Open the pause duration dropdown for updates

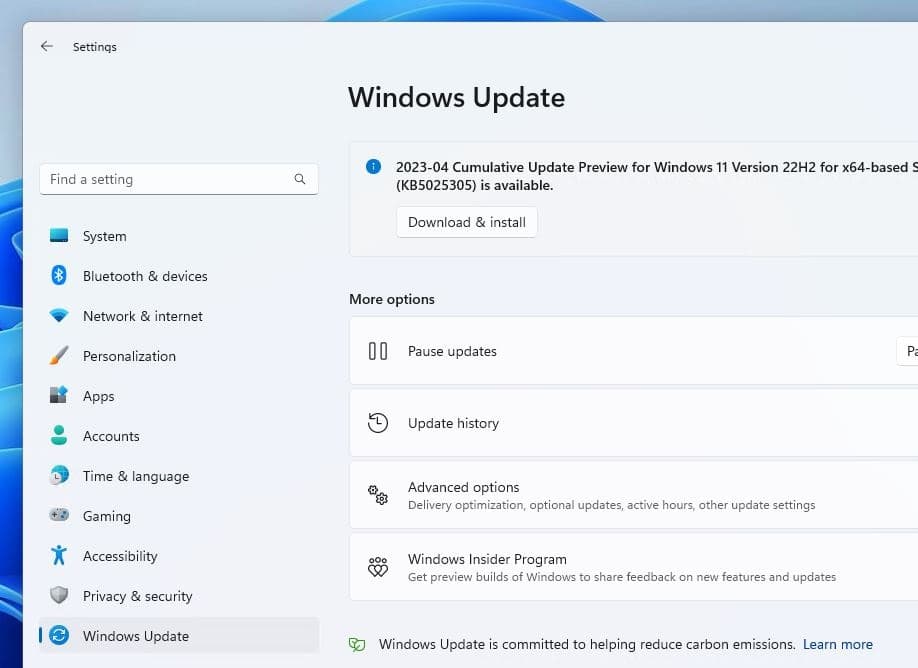pos(906,351)
